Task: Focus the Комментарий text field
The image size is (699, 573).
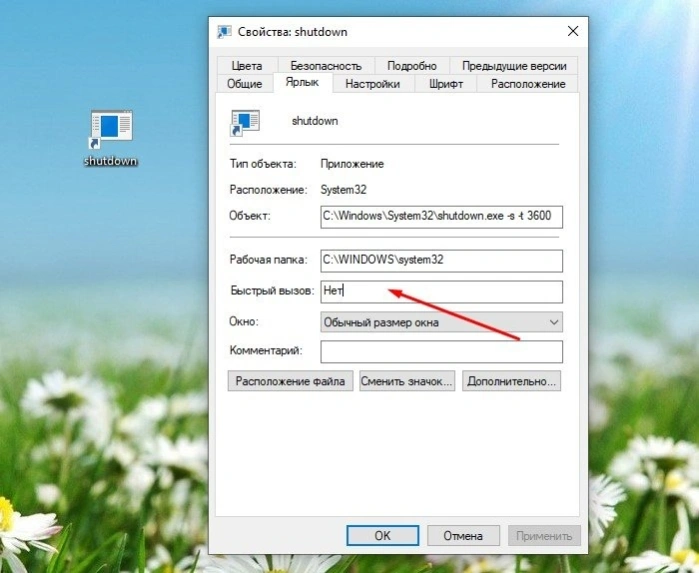Action: click(x=441, y=351)
